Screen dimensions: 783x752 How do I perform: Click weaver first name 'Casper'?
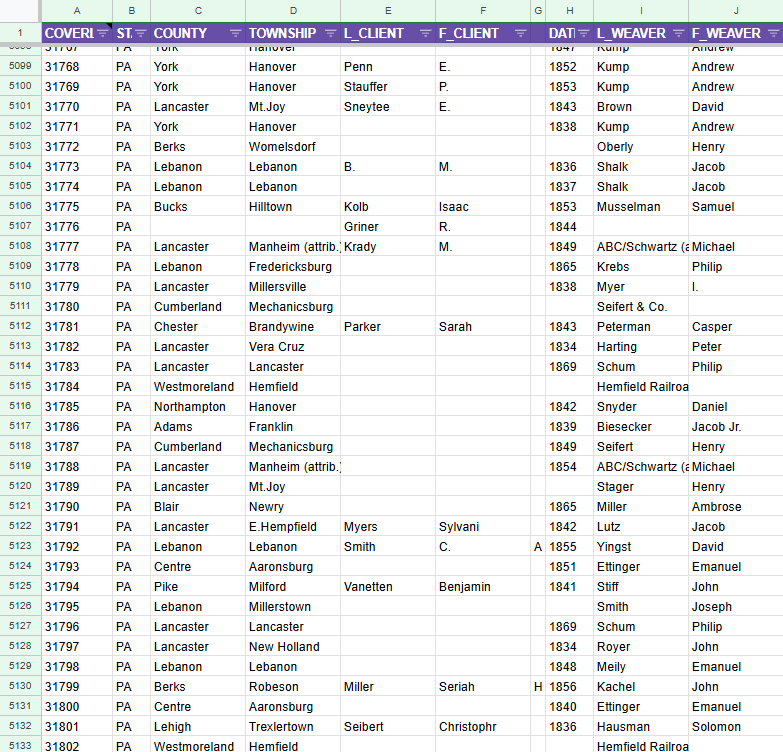[736, 327]
